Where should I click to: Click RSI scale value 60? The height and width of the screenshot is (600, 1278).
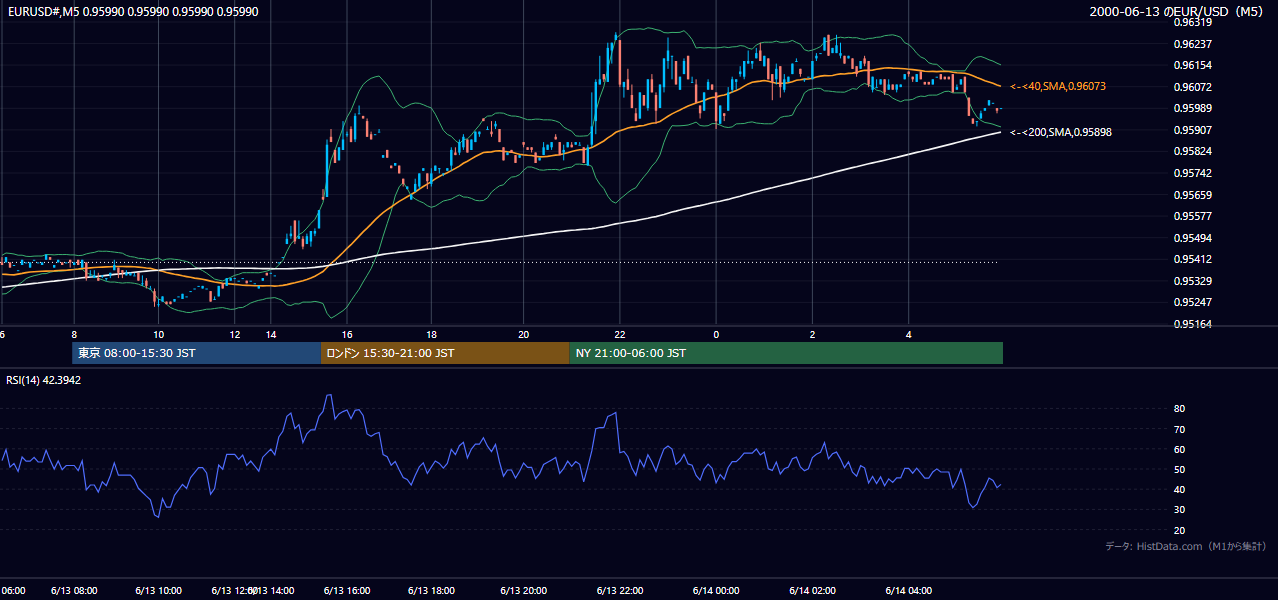[x=1180, y=449]
